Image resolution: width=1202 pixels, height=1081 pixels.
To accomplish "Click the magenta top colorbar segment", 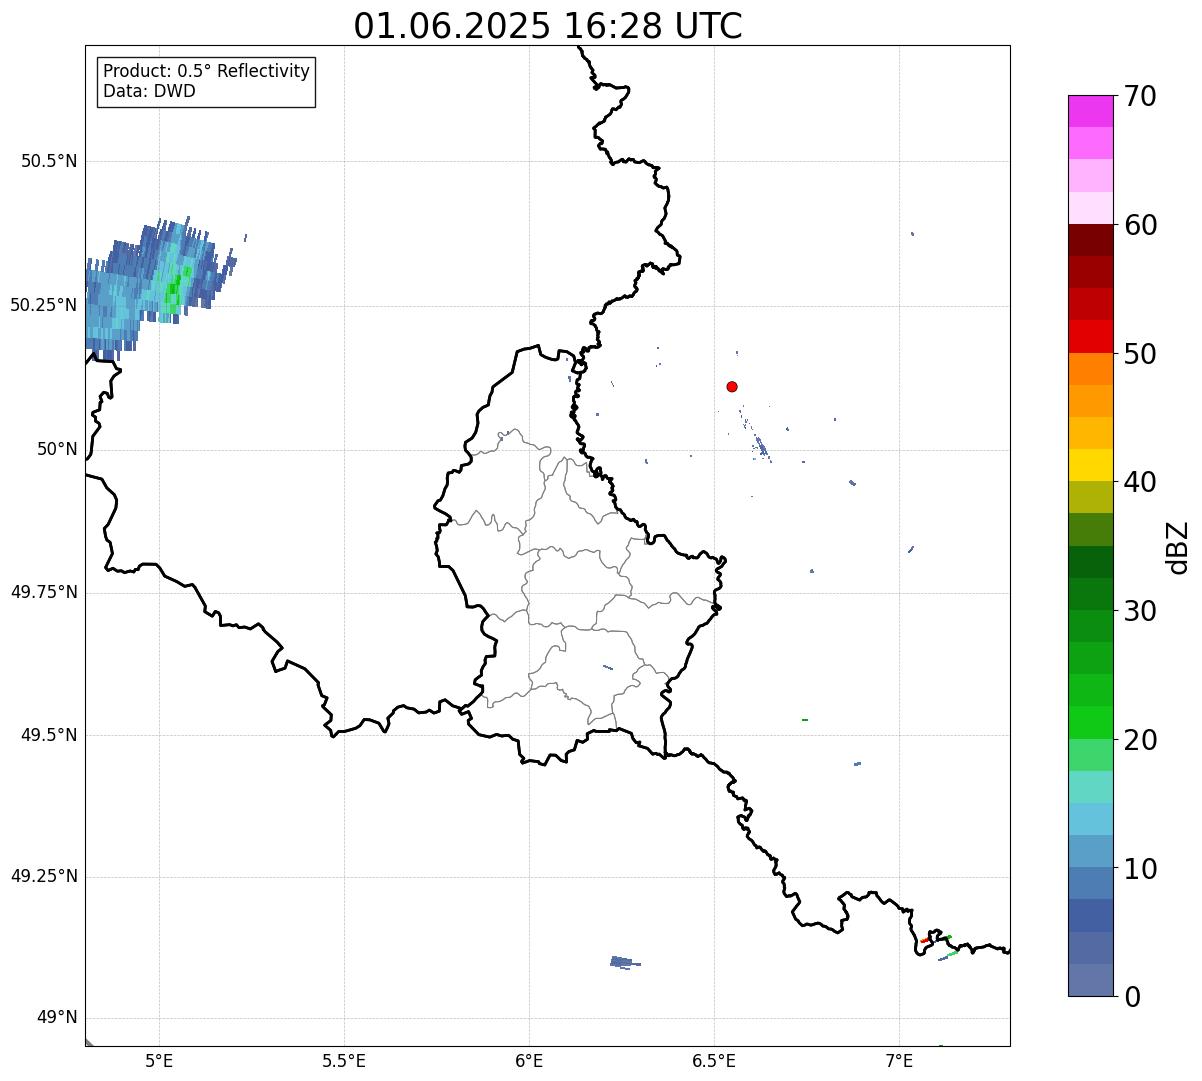I will (1090, 111).
